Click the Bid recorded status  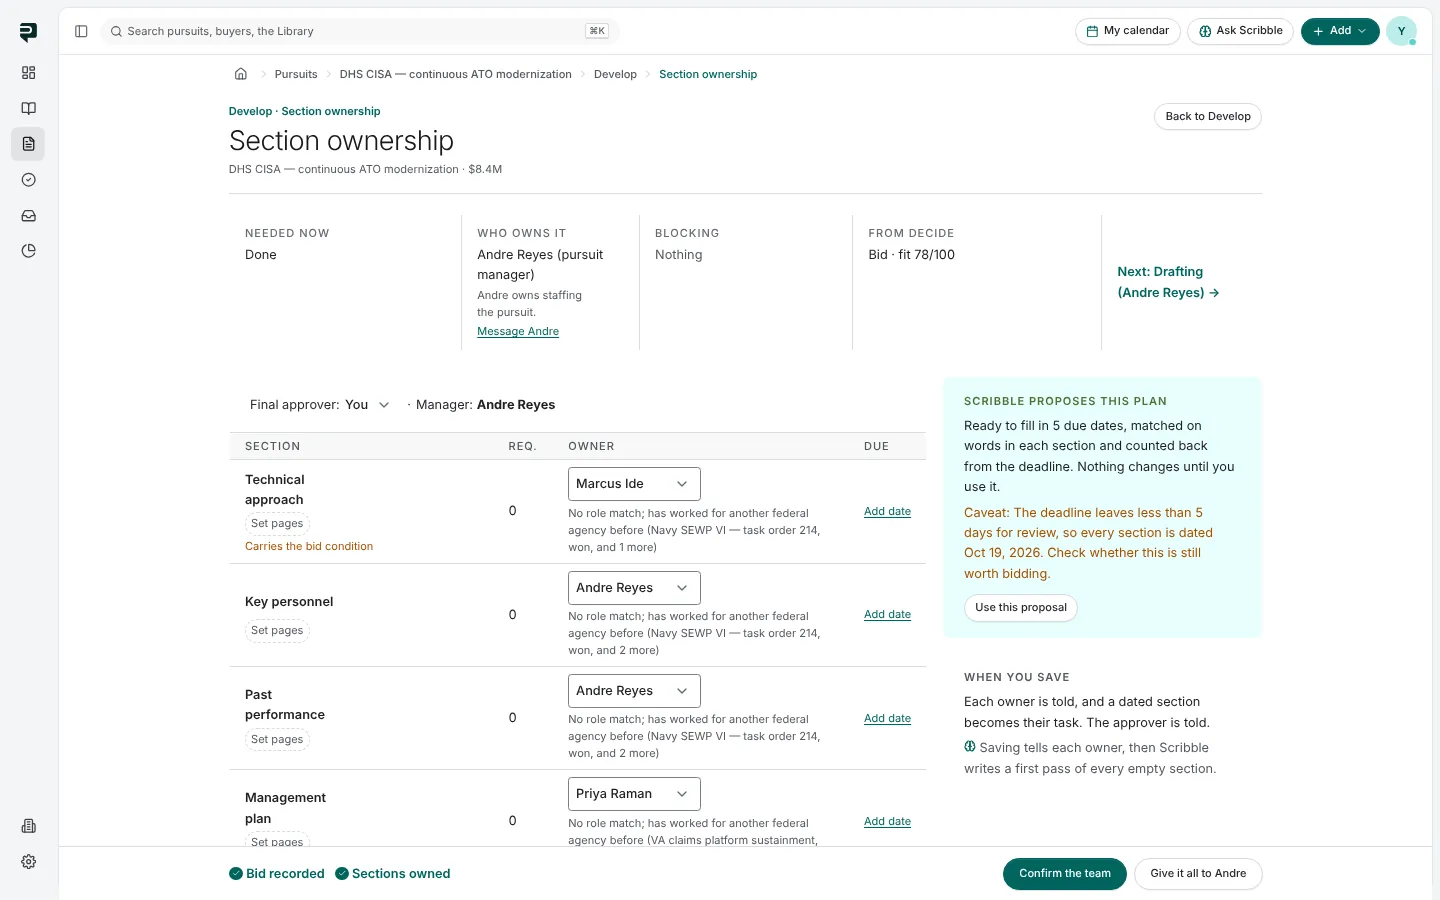tap(277, 874)
